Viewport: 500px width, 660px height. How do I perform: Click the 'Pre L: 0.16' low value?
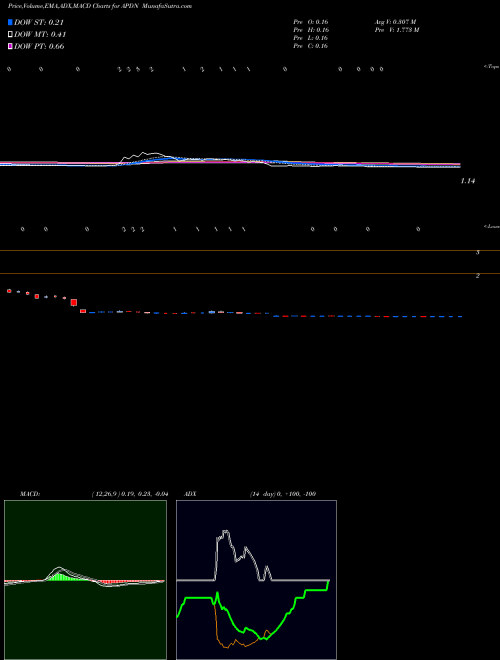click(x=311, y=38)
